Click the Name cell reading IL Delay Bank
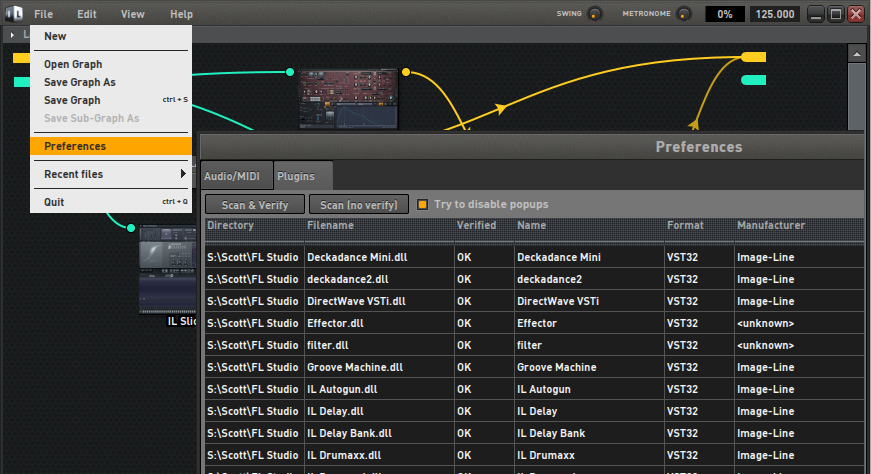Viewport: 871px width, 474px height. point(589,433)
